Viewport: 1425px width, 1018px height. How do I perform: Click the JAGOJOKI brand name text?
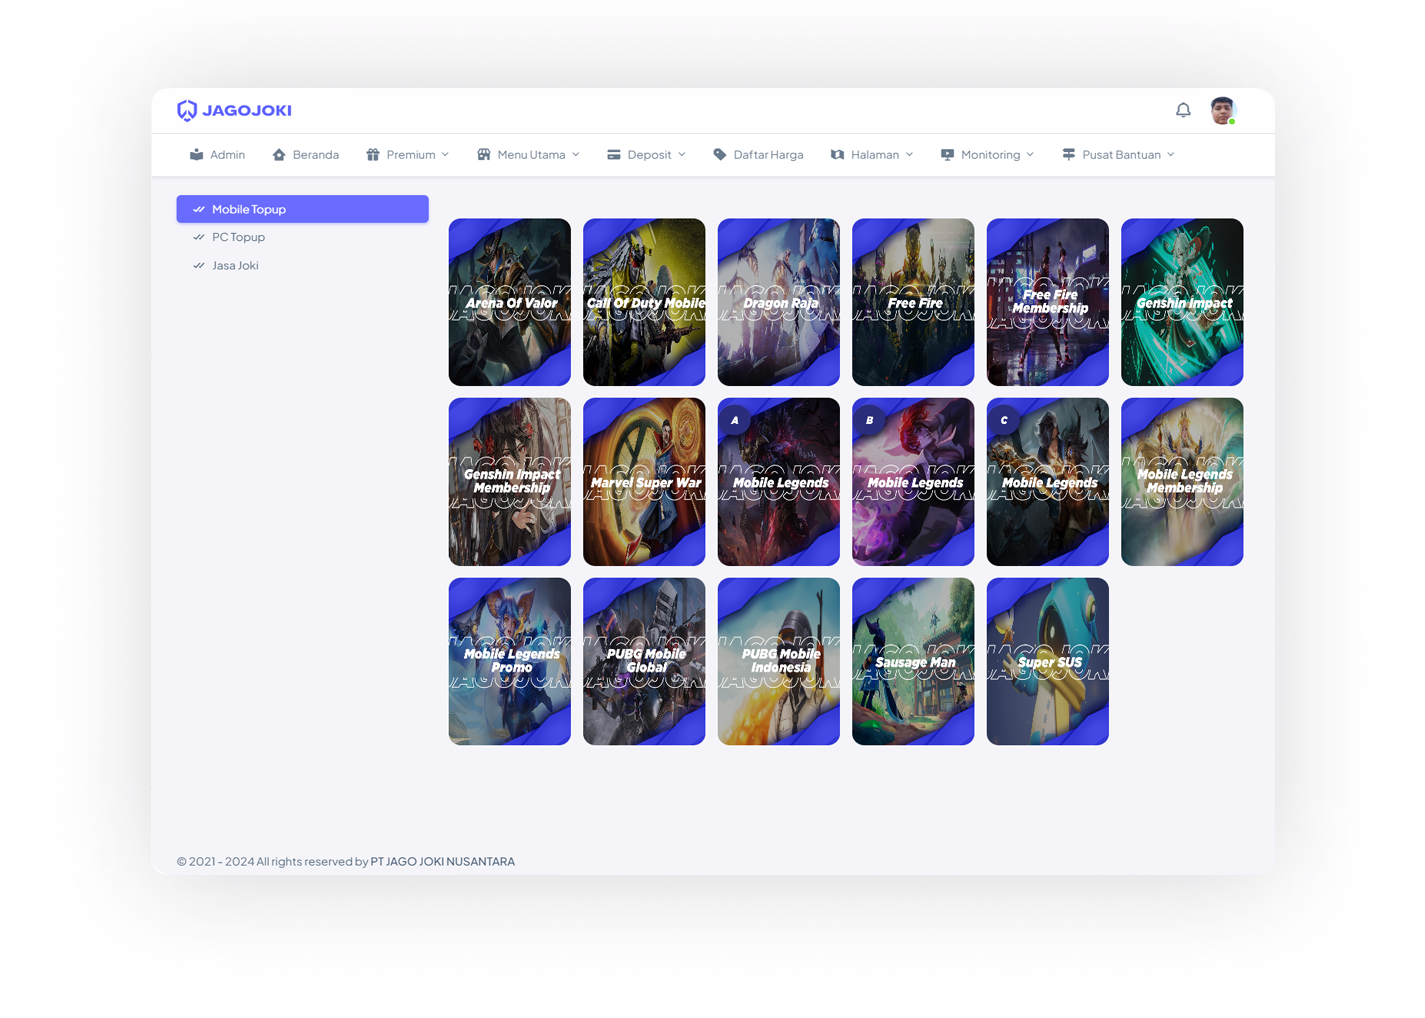(247, 110)
